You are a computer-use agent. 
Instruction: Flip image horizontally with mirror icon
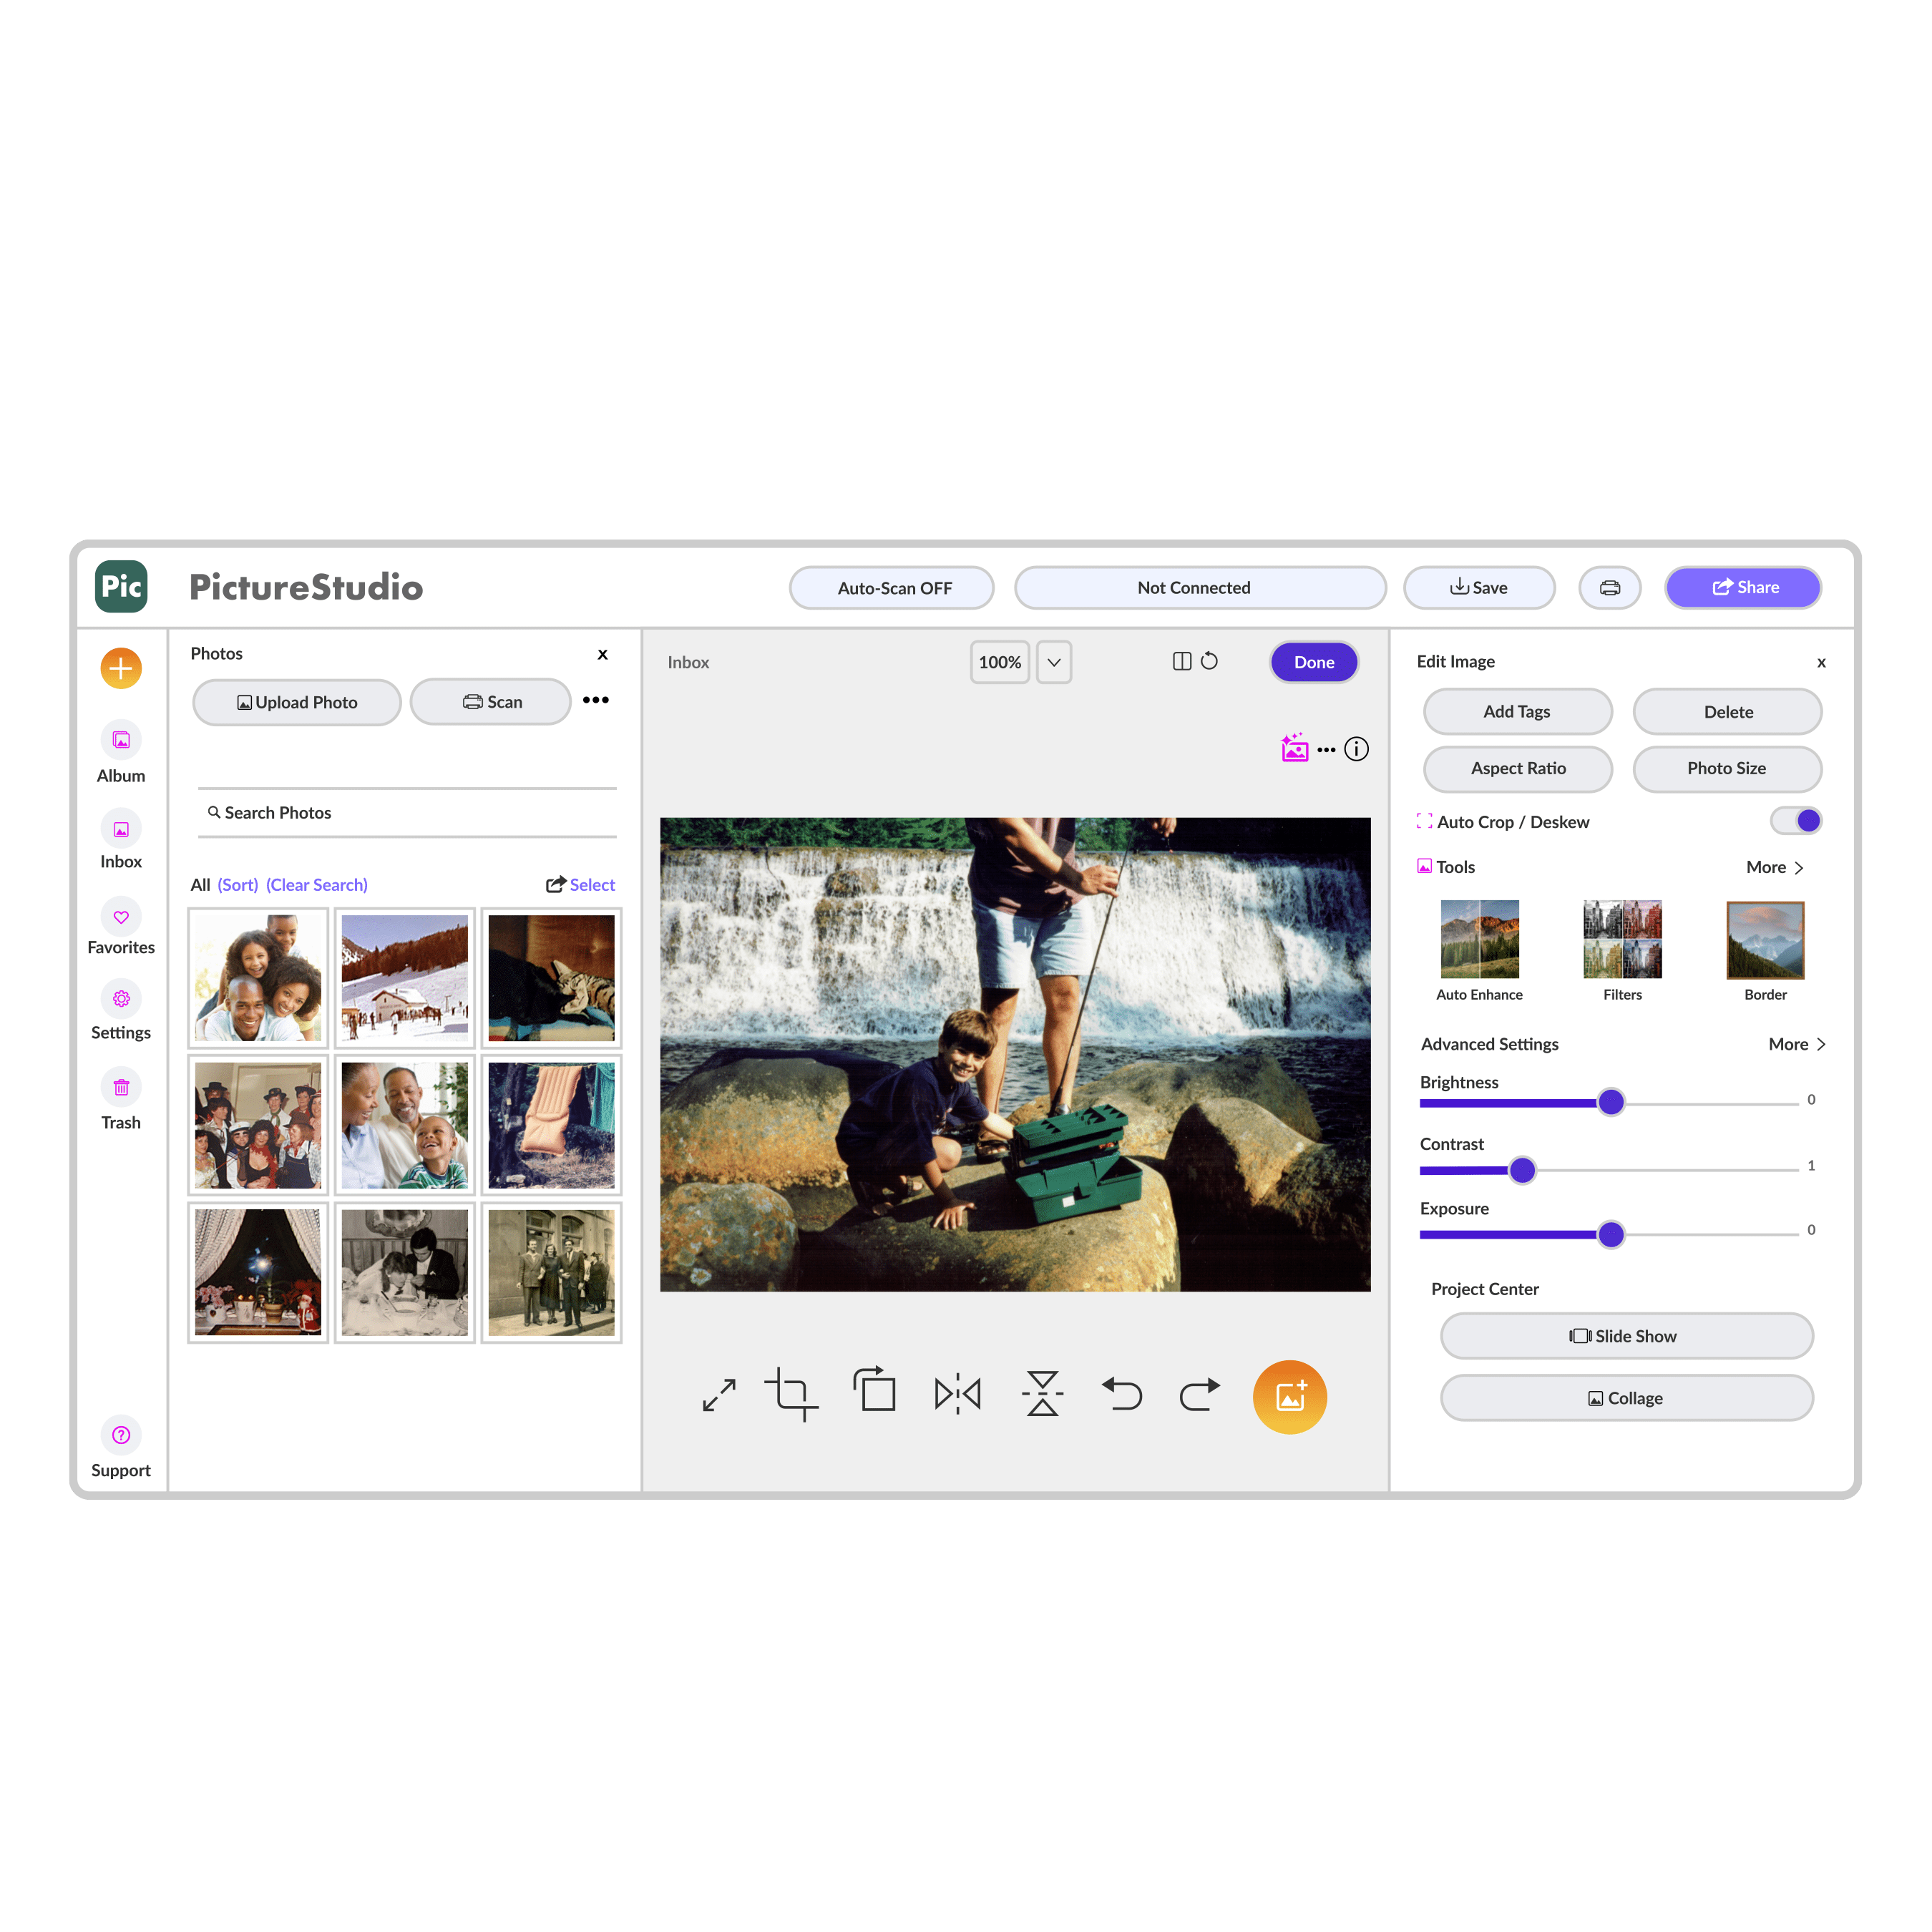point(957,1394)
